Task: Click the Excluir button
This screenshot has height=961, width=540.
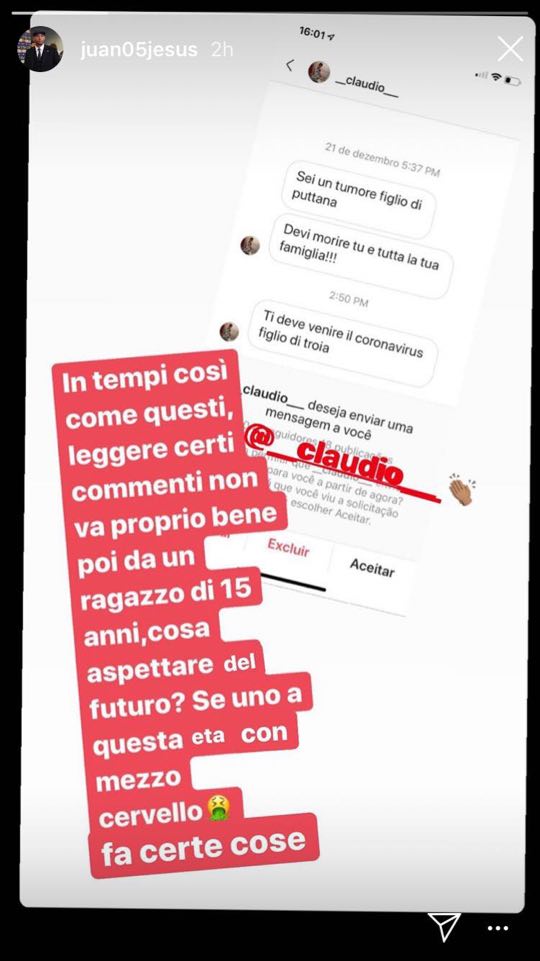Action: pyautogui.click(x=288, y=547)
